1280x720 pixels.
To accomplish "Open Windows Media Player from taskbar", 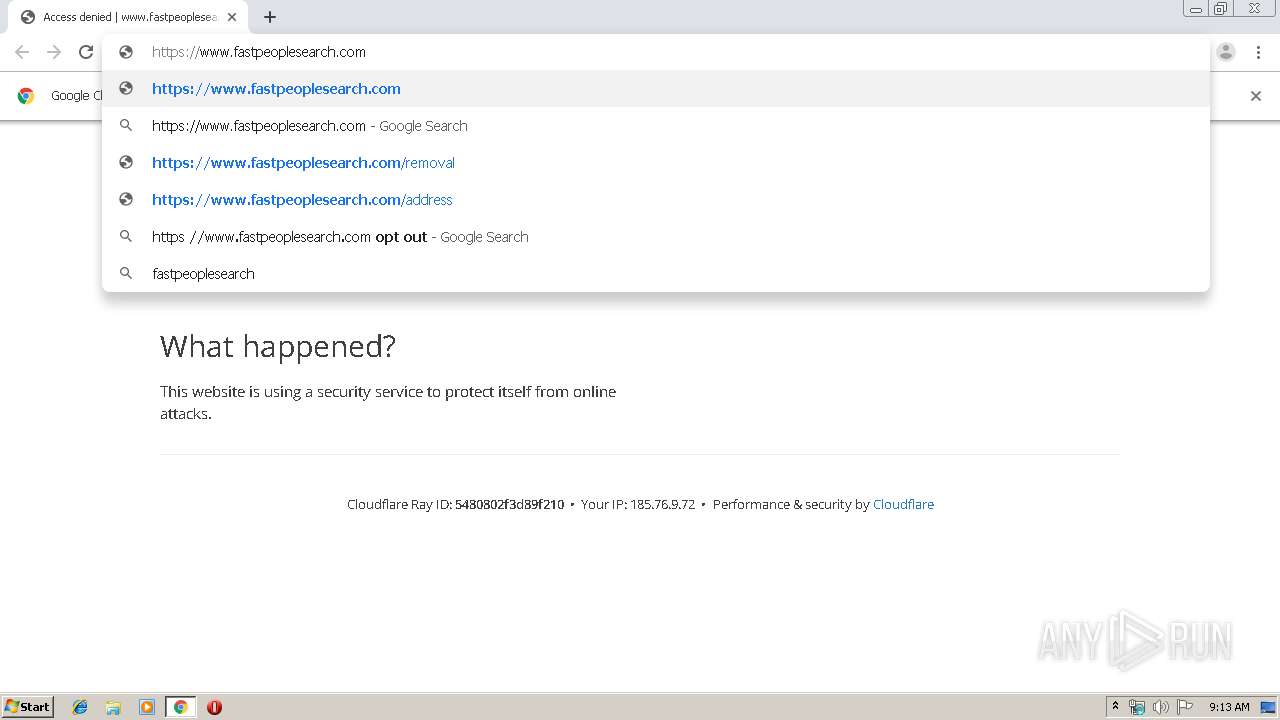I will point(147,707).
